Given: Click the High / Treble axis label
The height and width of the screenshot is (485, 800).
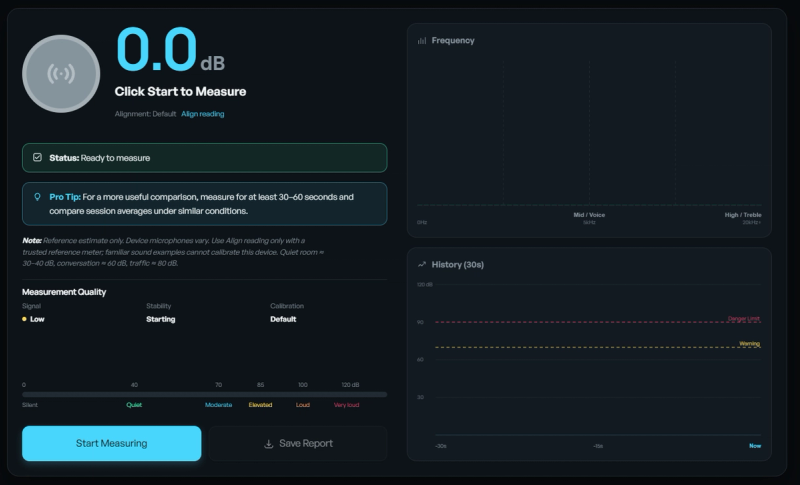Looking at the screenshot, I should (x=743, y=215).
